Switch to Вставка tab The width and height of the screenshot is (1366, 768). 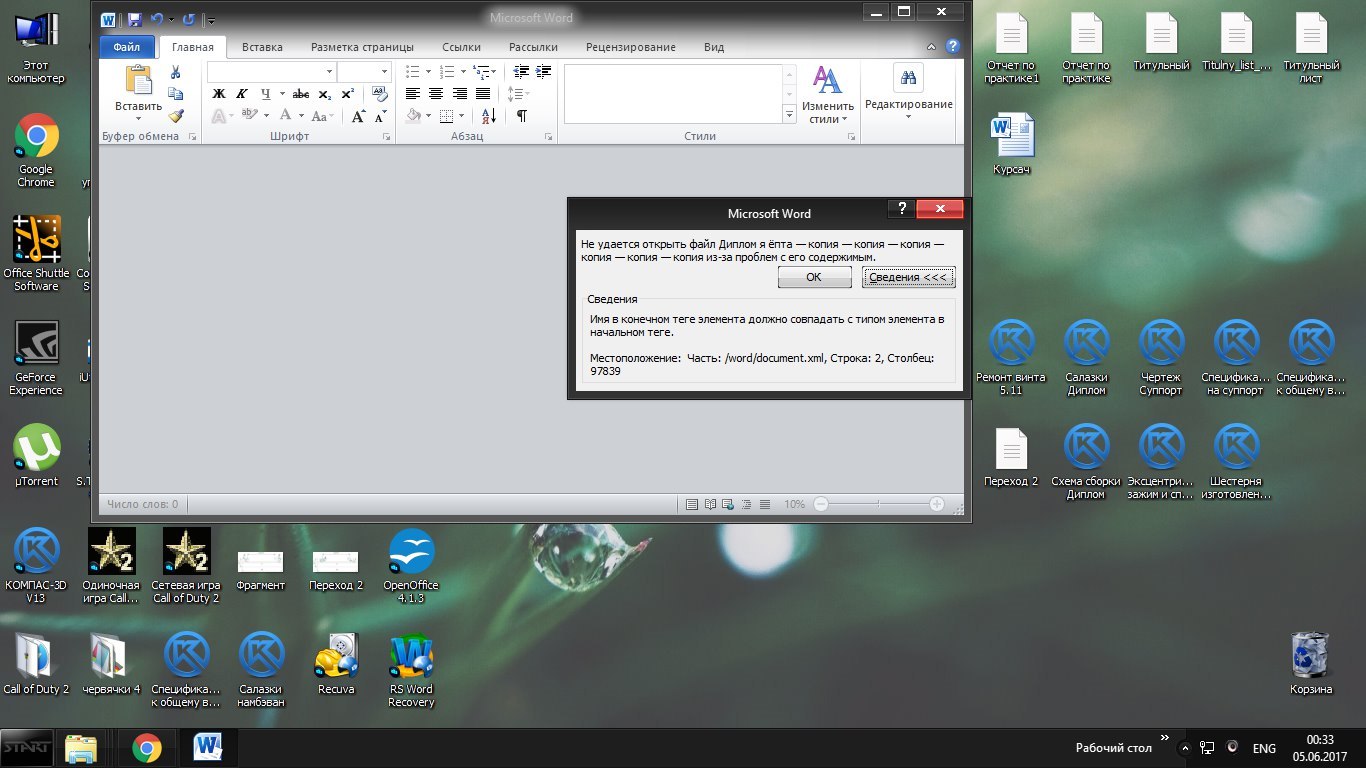coord(262,47)
